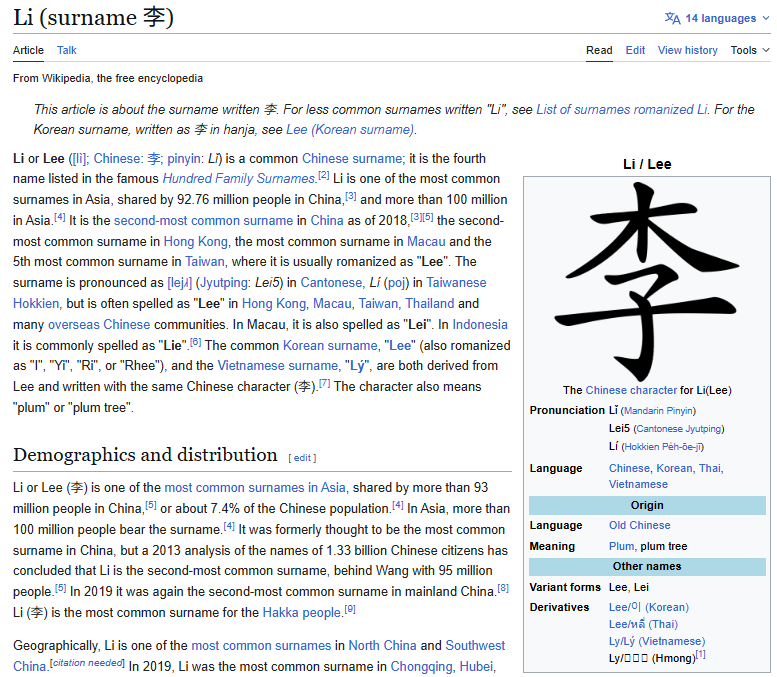The image size is (777, 677).
Task: Open the China link before 'as of 2018'
Action: click(x=327, y=221)
